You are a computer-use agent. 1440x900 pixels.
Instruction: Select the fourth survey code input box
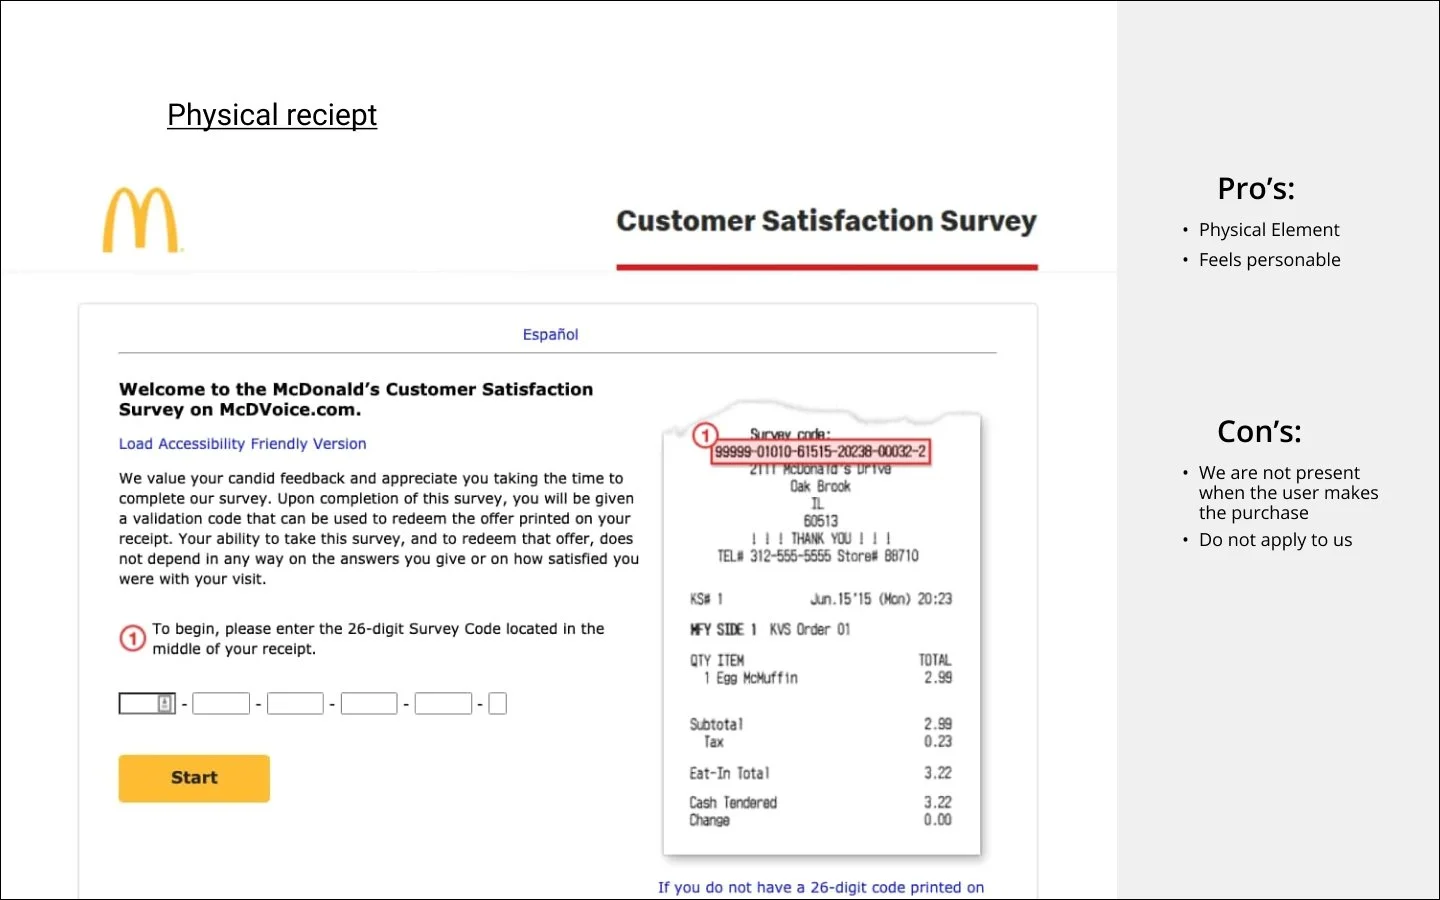click(x=369, y=704)
